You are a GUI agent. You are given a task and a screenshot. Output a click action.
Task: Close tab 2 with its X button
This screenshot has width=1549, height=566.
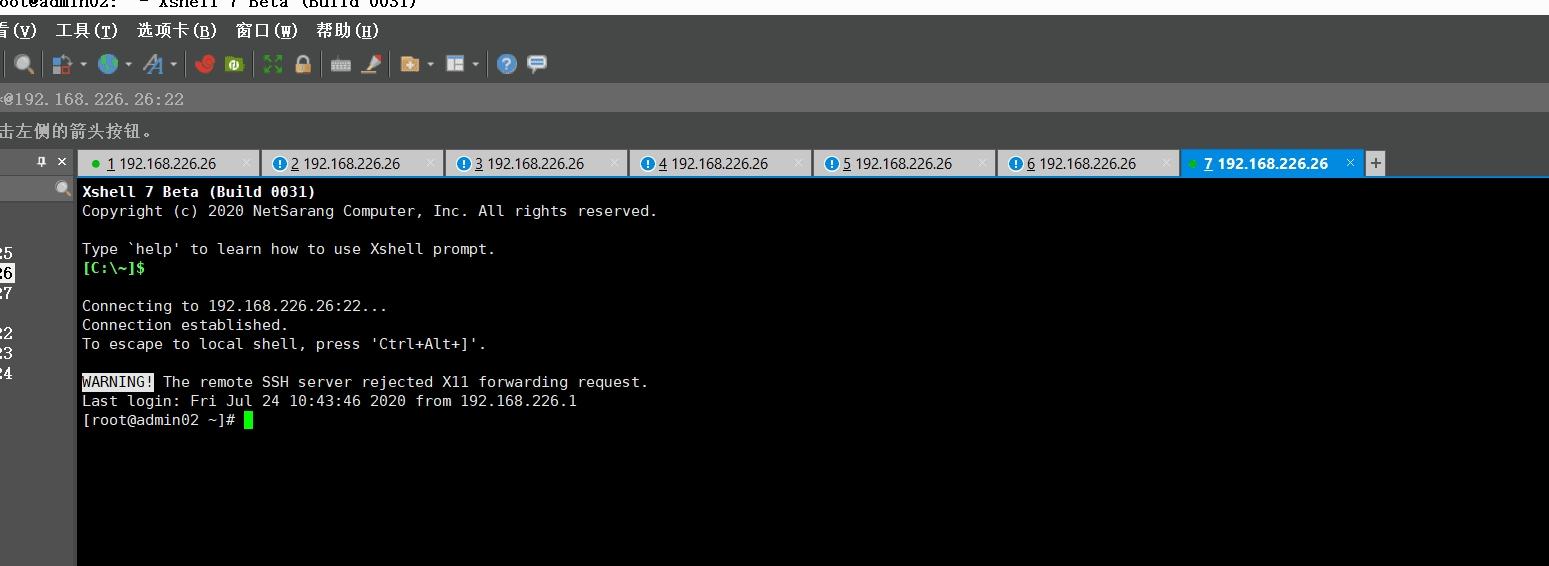[430, 163]
